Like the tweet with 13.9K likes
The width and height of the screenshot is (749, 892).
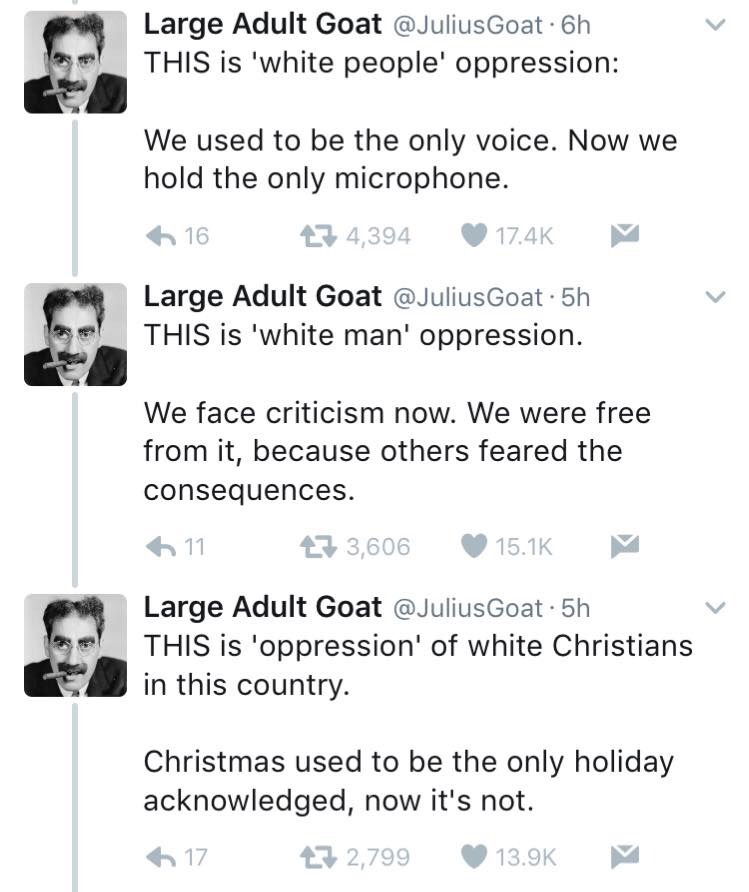click(x=476, y=856)
